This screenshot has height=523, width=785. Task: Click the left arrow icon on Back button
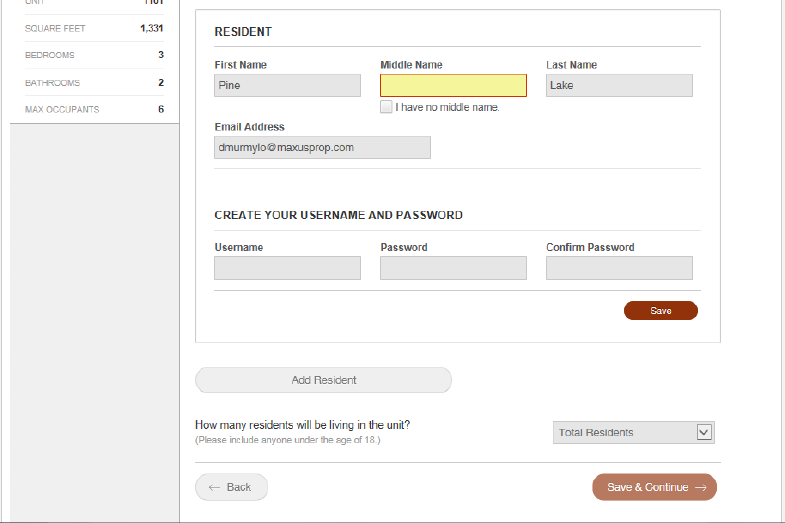(213, 487)
